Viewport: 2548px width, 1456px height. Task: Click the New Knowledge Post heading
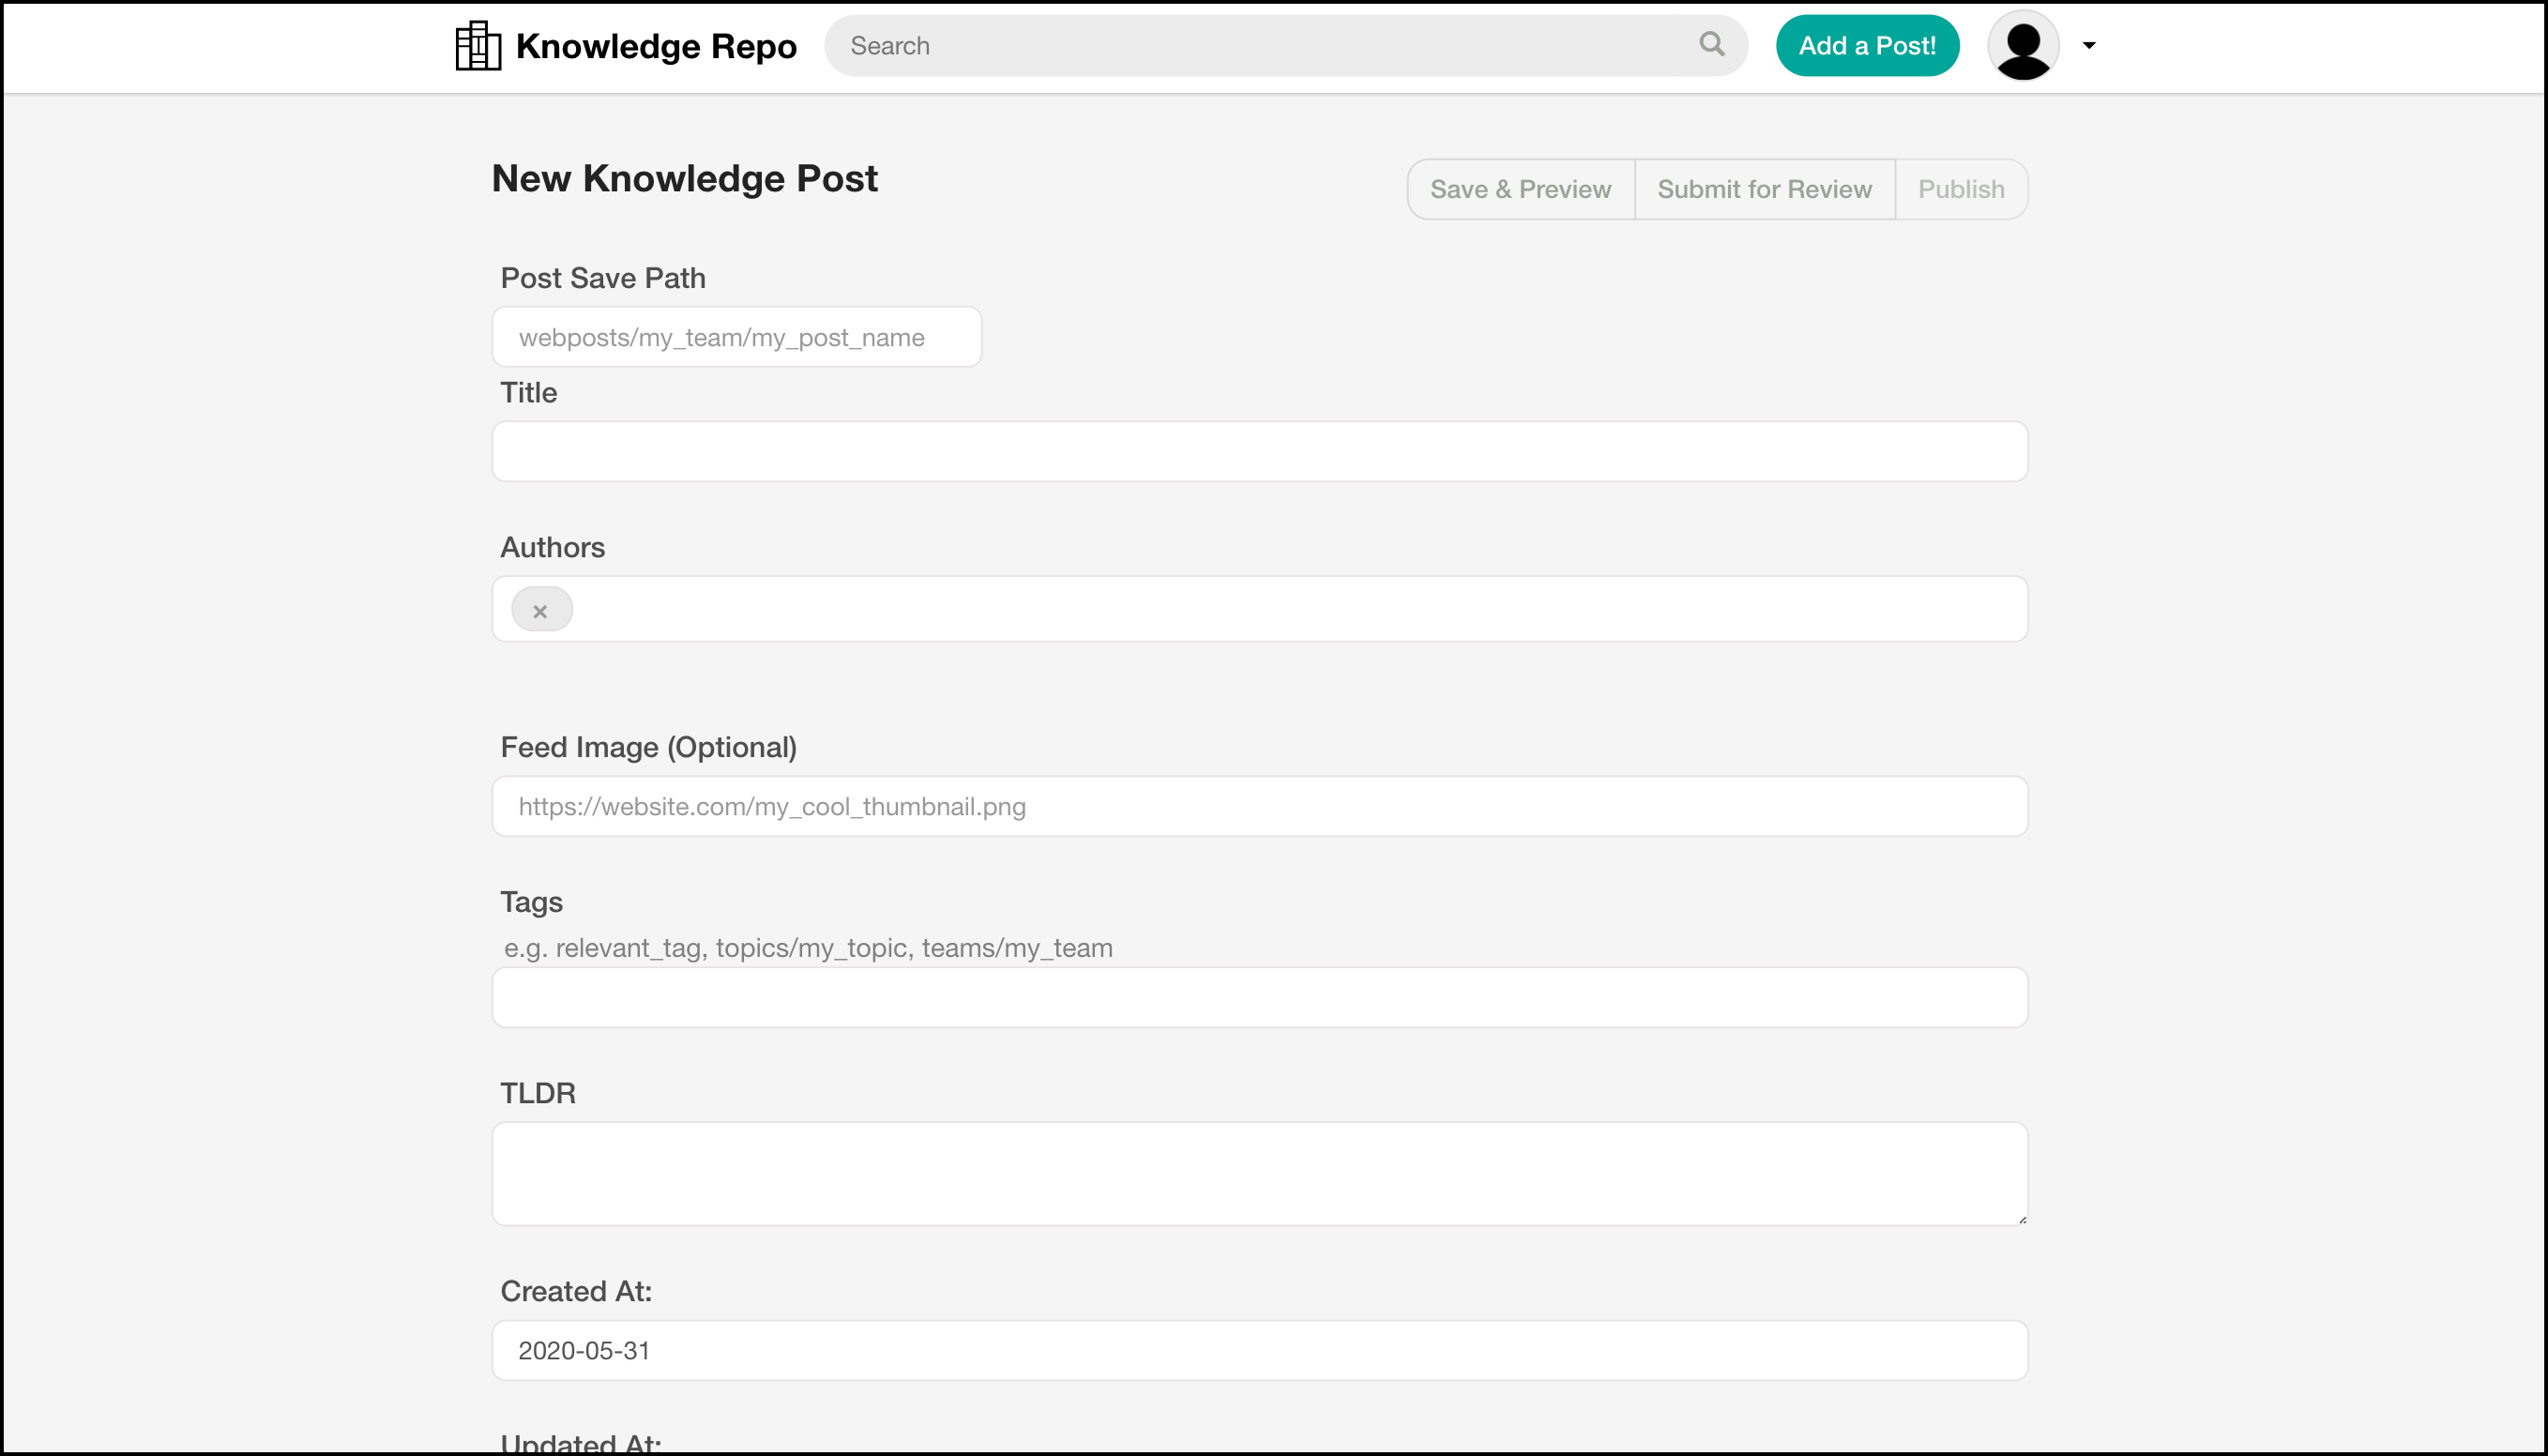click(684, 179)
